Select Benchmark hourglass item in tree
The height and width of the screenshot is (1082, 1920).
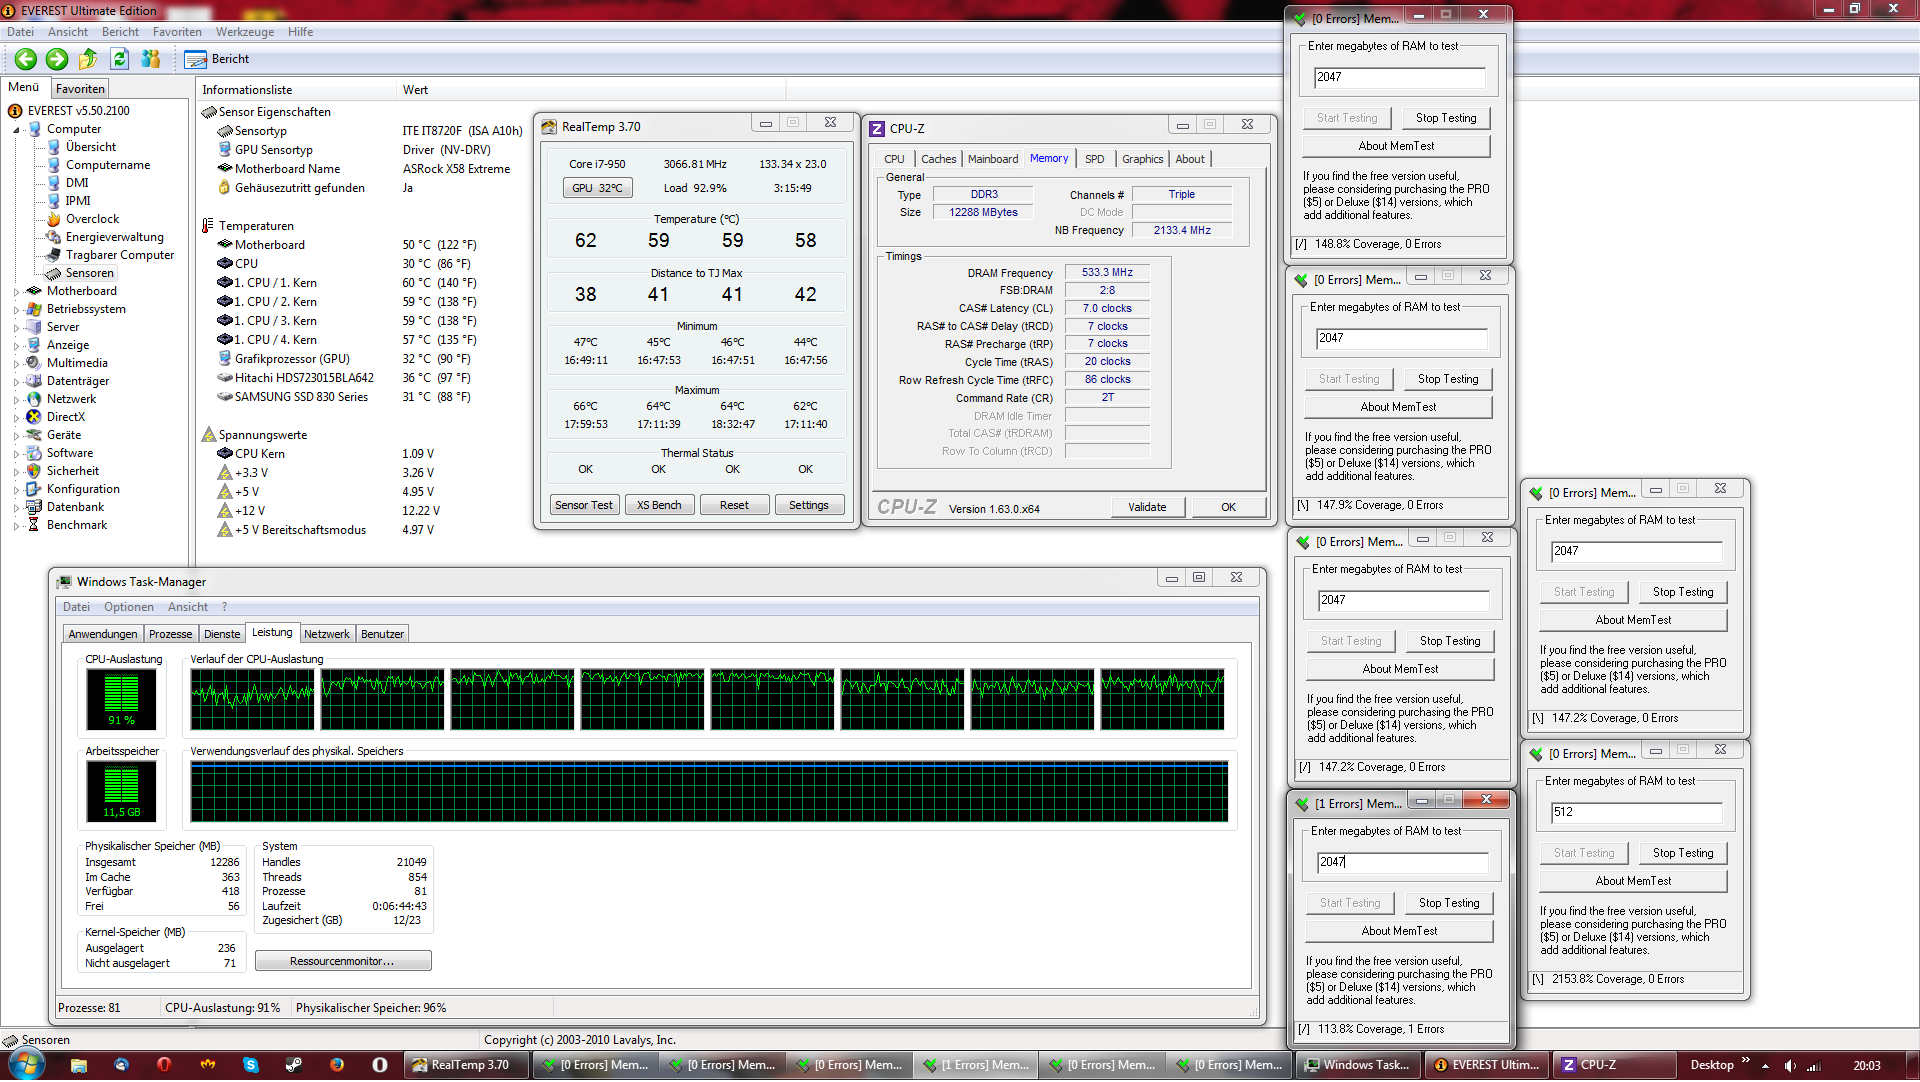76,525
